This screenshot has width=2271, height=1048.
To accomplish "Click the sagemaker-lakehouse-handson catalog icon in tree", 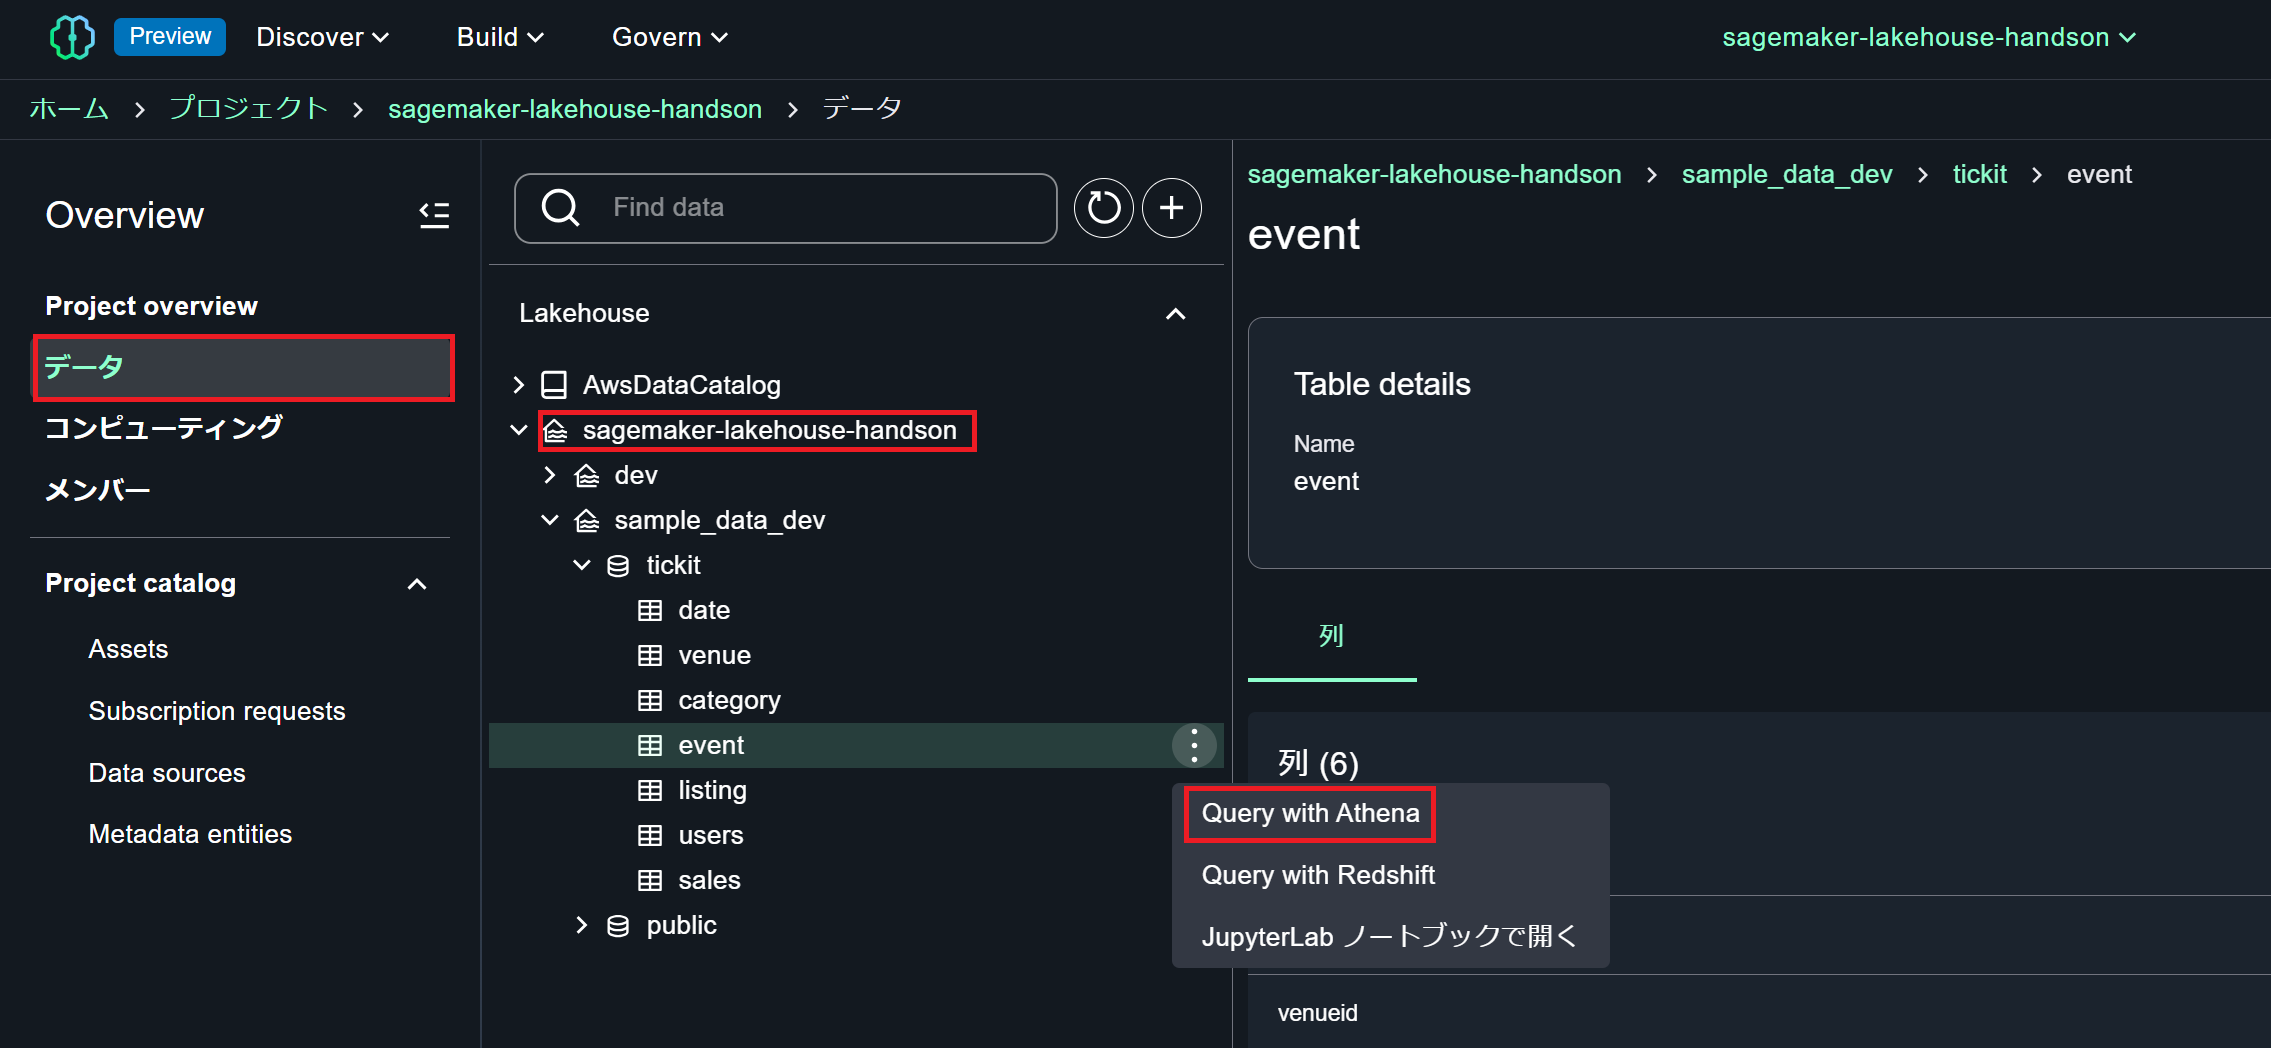I will click(x=555, y=430).
